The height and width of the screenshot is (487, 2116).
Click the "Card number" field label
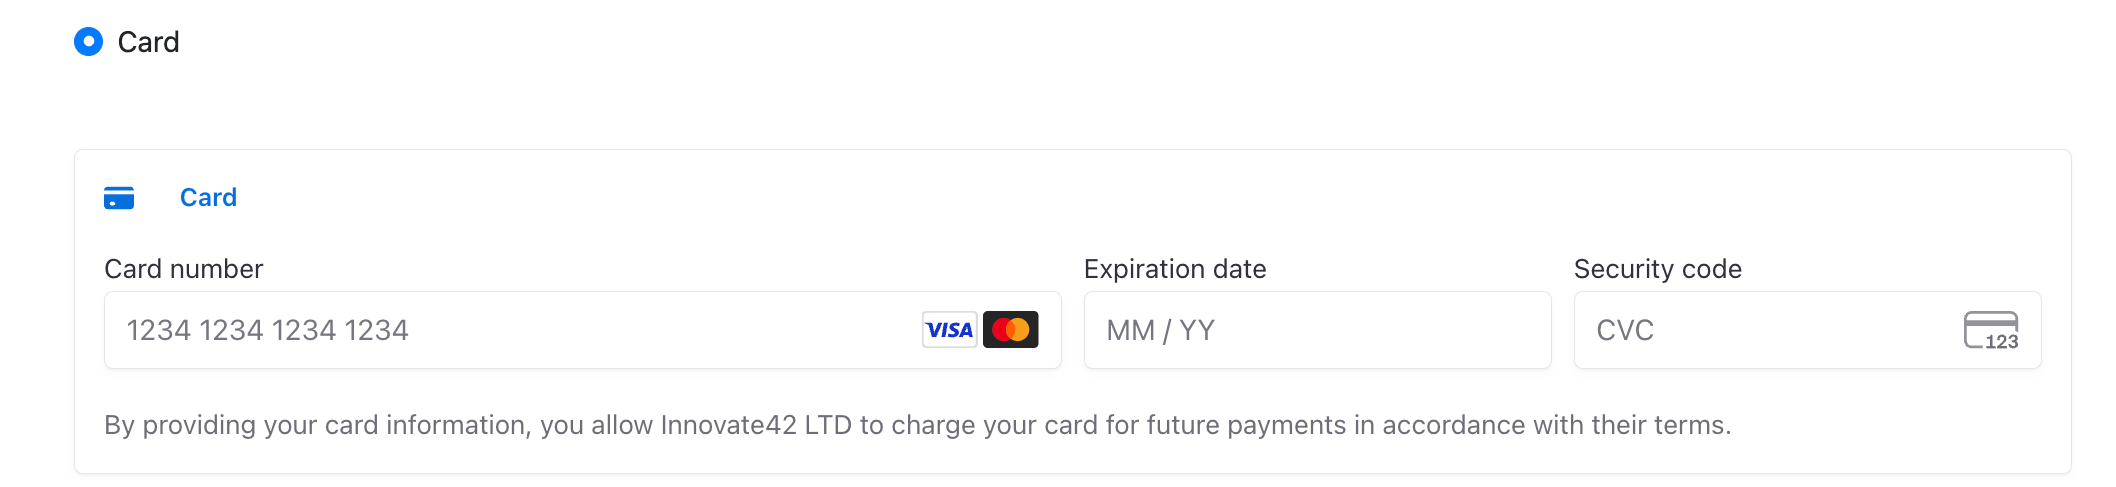184,269
